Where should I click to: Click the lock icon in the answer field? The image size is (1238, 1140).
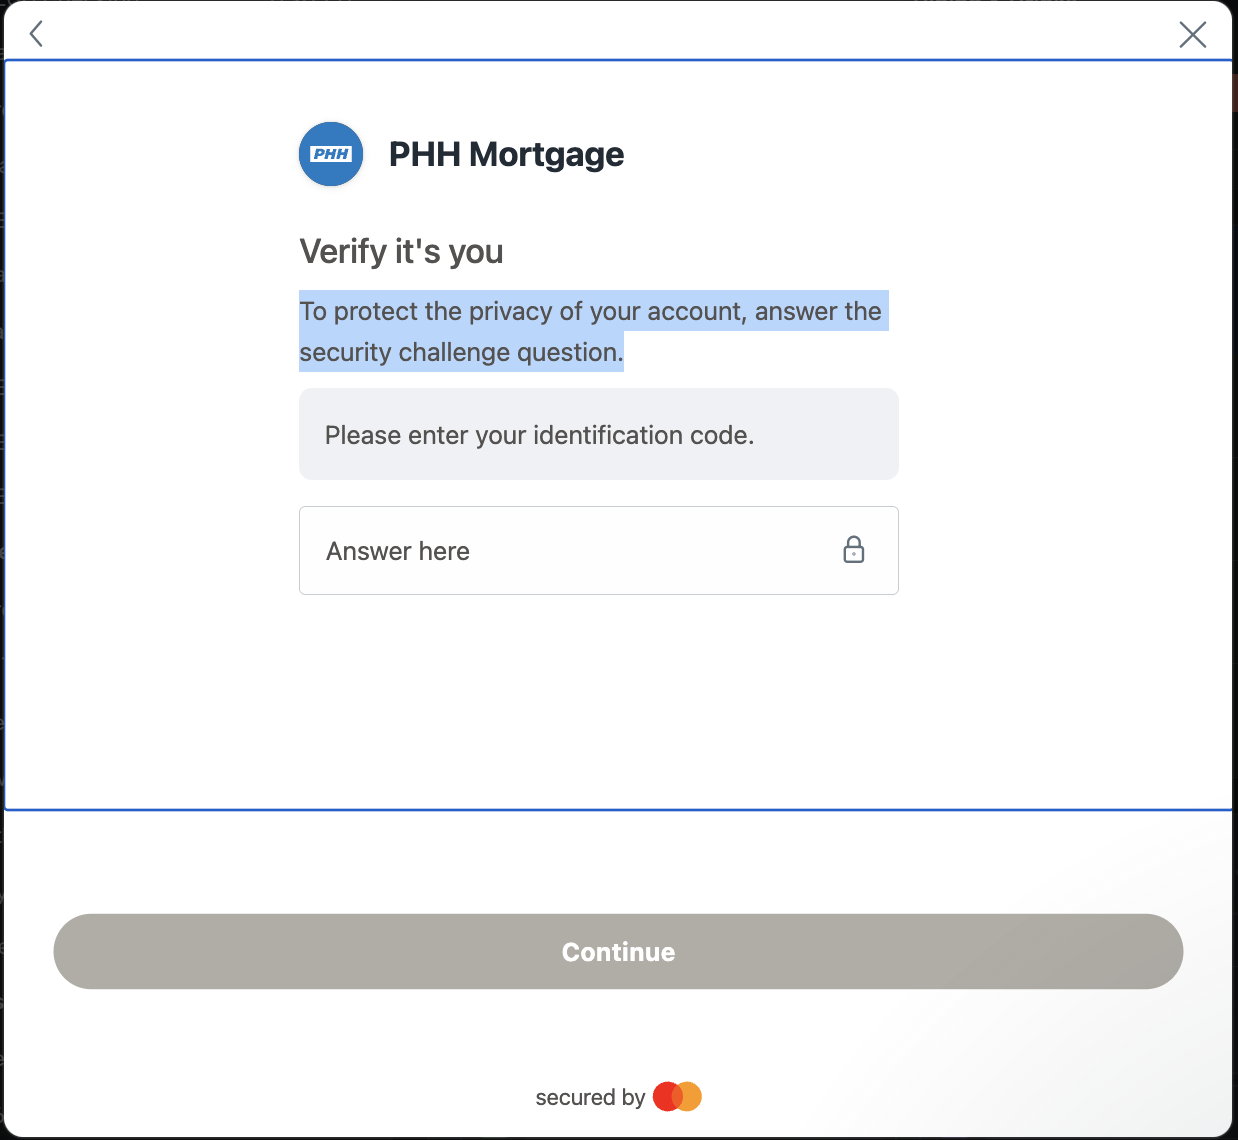click(853, 550)
